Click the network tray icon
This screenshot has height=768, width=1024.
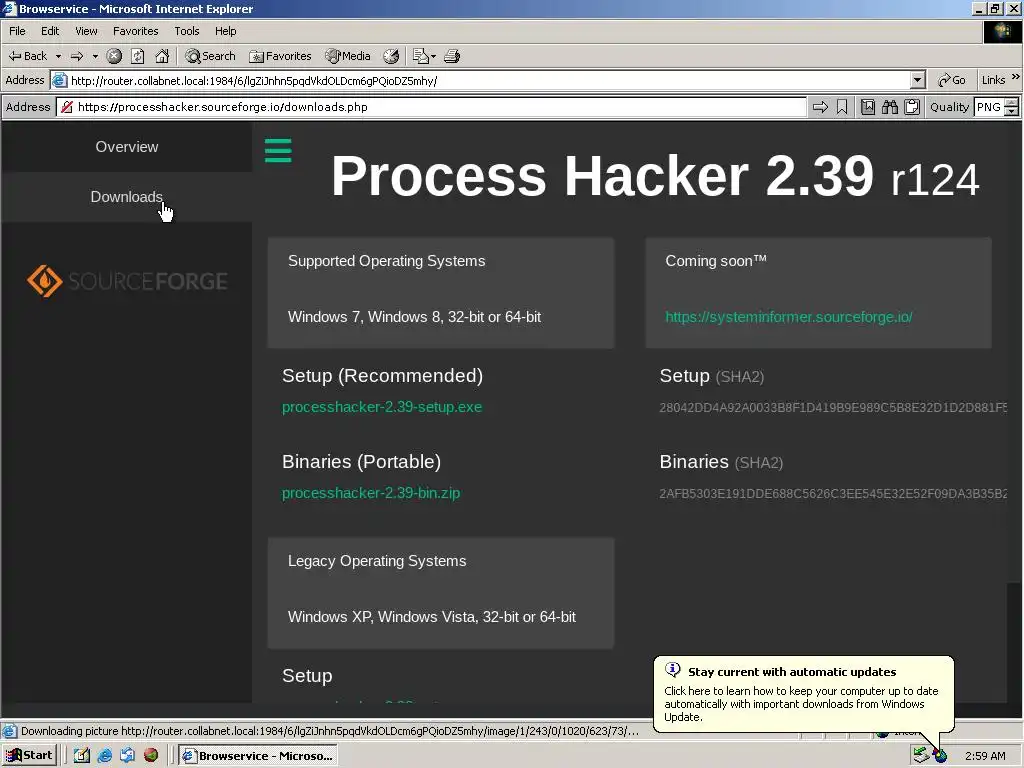(x=921, y=756)
